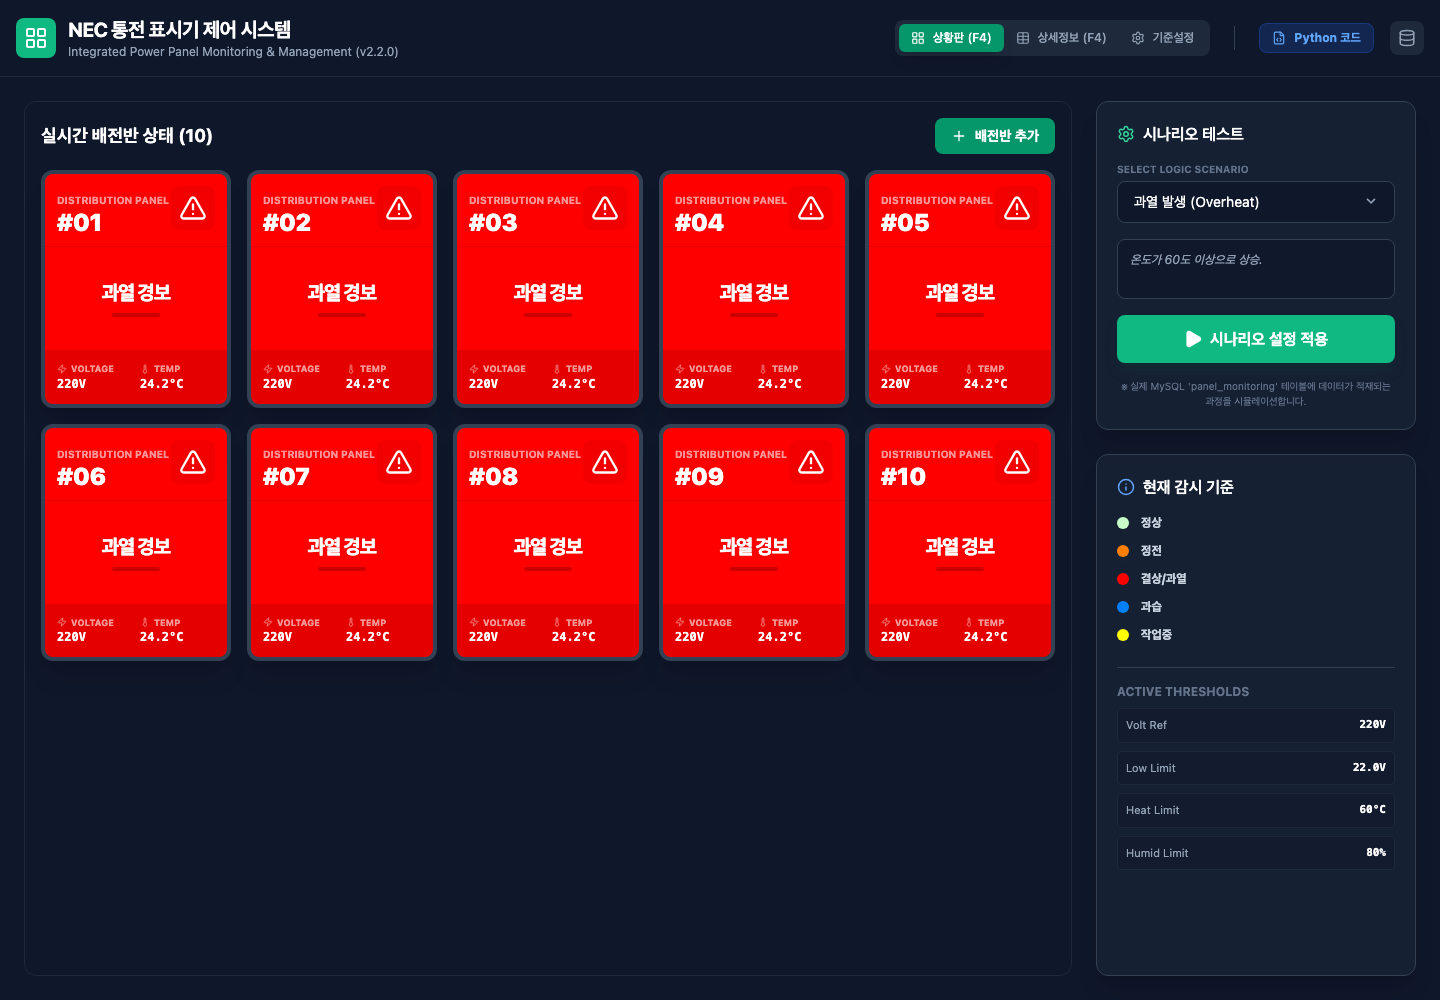1440x1000 pixels.
Task: Click the 시나리오 테스트 gear icon
Action: point(1126,134)
